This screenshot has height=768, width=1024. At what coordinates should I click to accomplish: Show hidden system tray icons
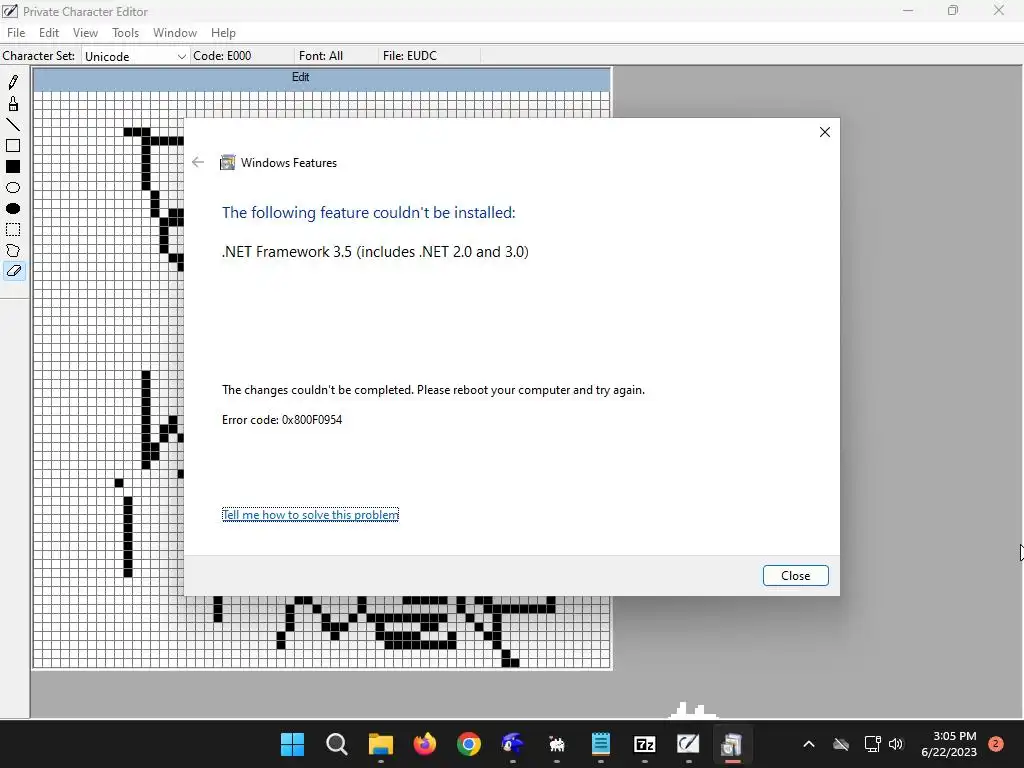[808, 744]
